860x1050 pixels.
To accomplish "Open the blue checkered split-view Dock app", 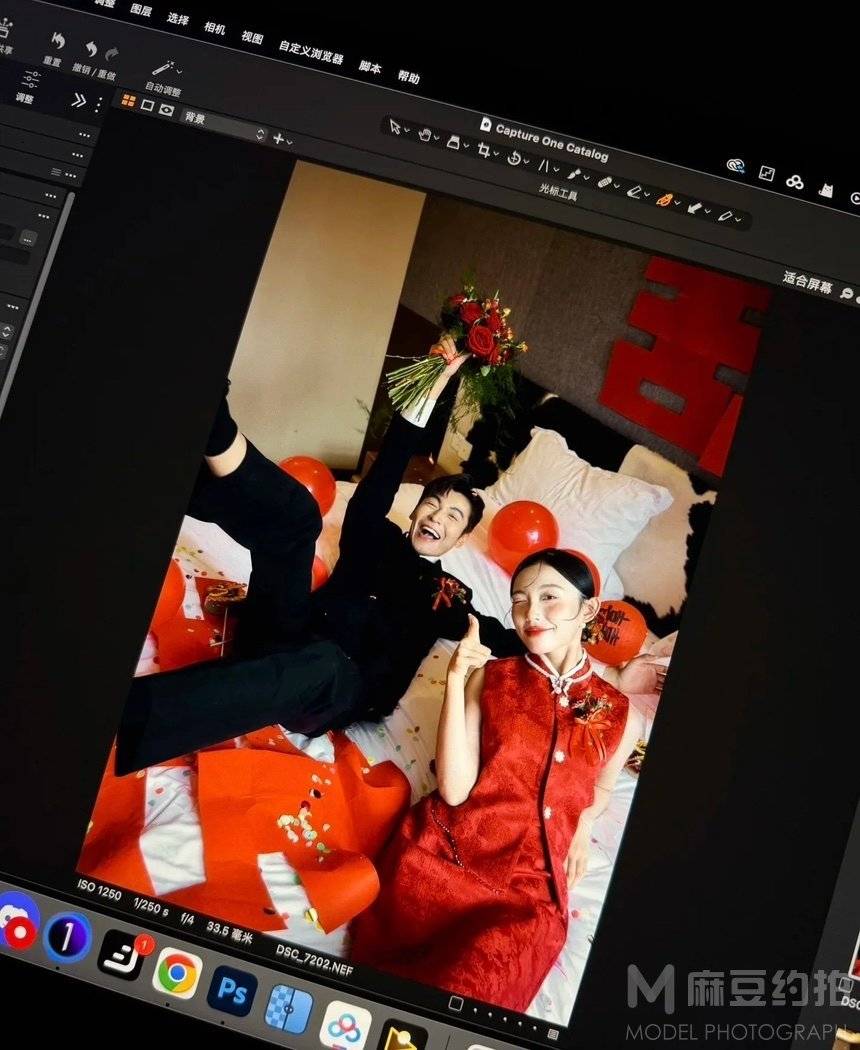I will [289, 1010].
